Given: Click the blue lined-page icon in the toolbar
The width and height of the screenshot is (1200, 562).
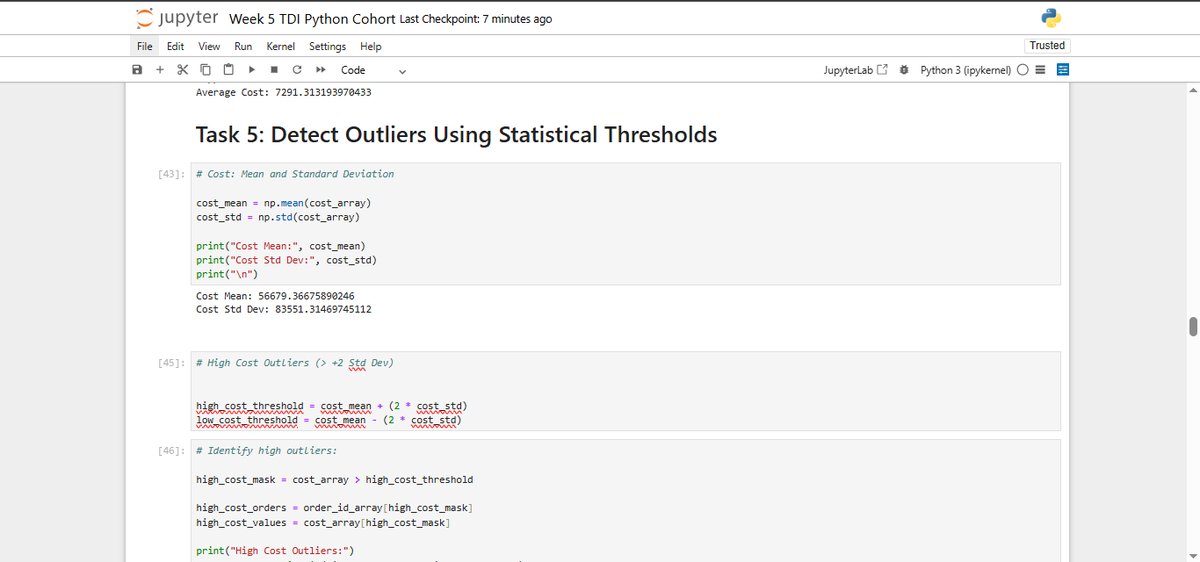Looking at the screenshot, I should [1063, 70].
